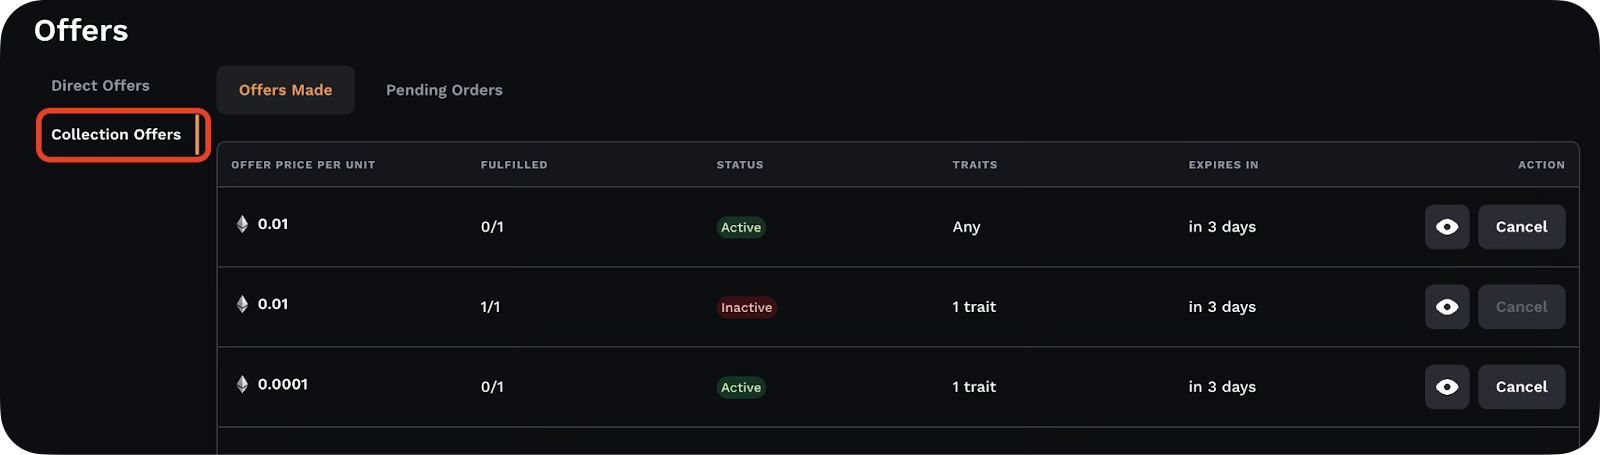
Task: Click the Active badge in the Any traits row
Action: (741, 227)
